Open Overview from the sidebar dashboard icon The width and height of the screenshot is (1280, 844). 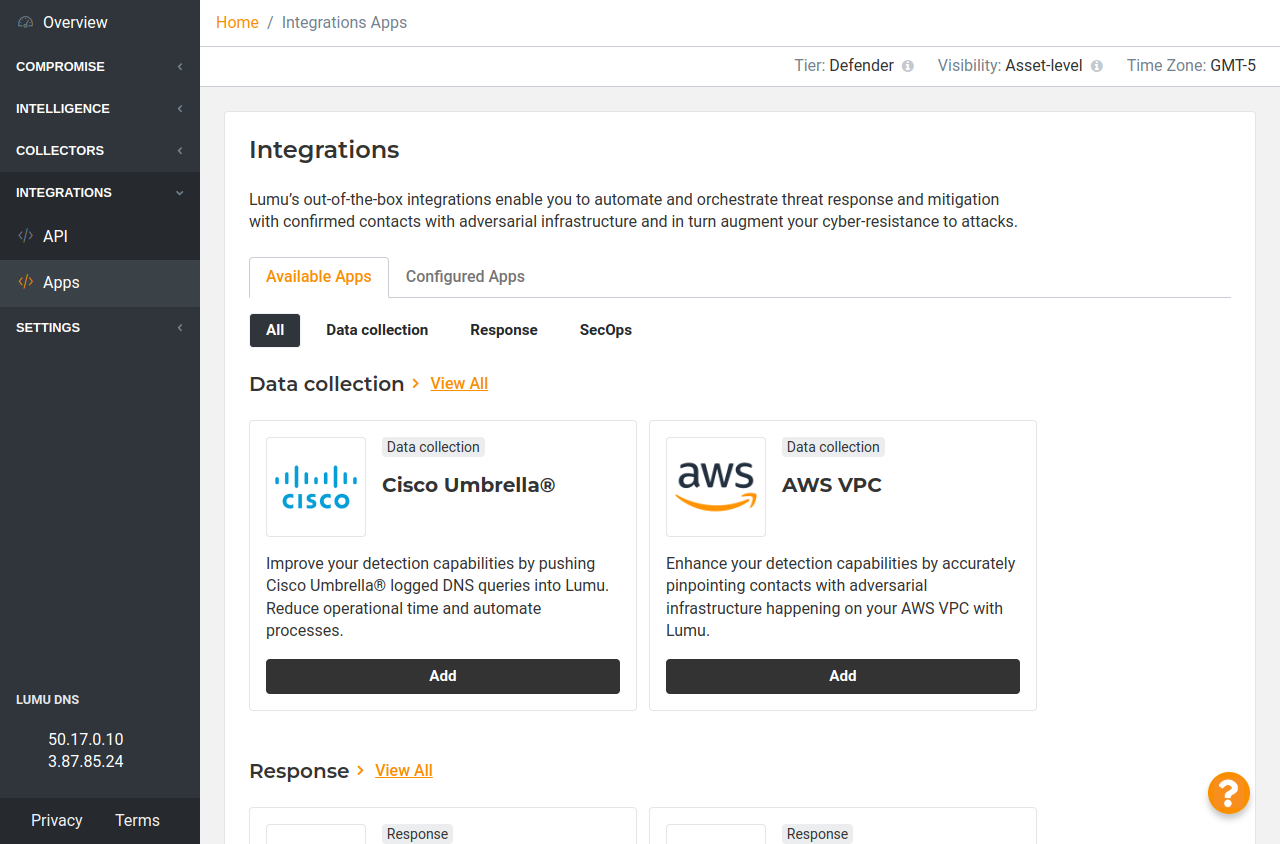point(26,22)
